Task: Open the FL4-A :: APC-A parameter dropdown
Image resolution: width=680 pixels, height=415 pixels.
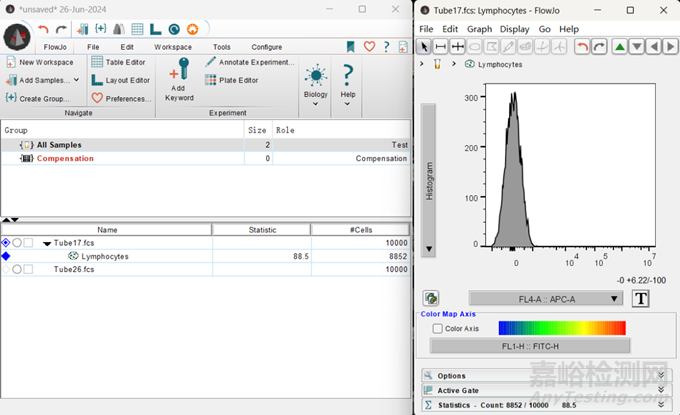Action: click(546, 298)
